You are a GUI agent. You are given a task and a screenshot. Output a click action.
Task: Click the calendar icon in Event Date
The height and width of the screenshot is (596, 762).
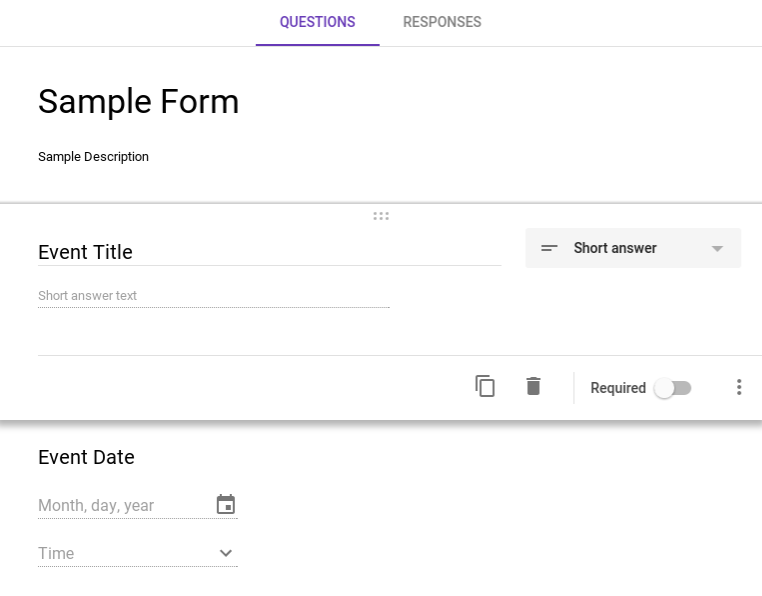(226, 505)
